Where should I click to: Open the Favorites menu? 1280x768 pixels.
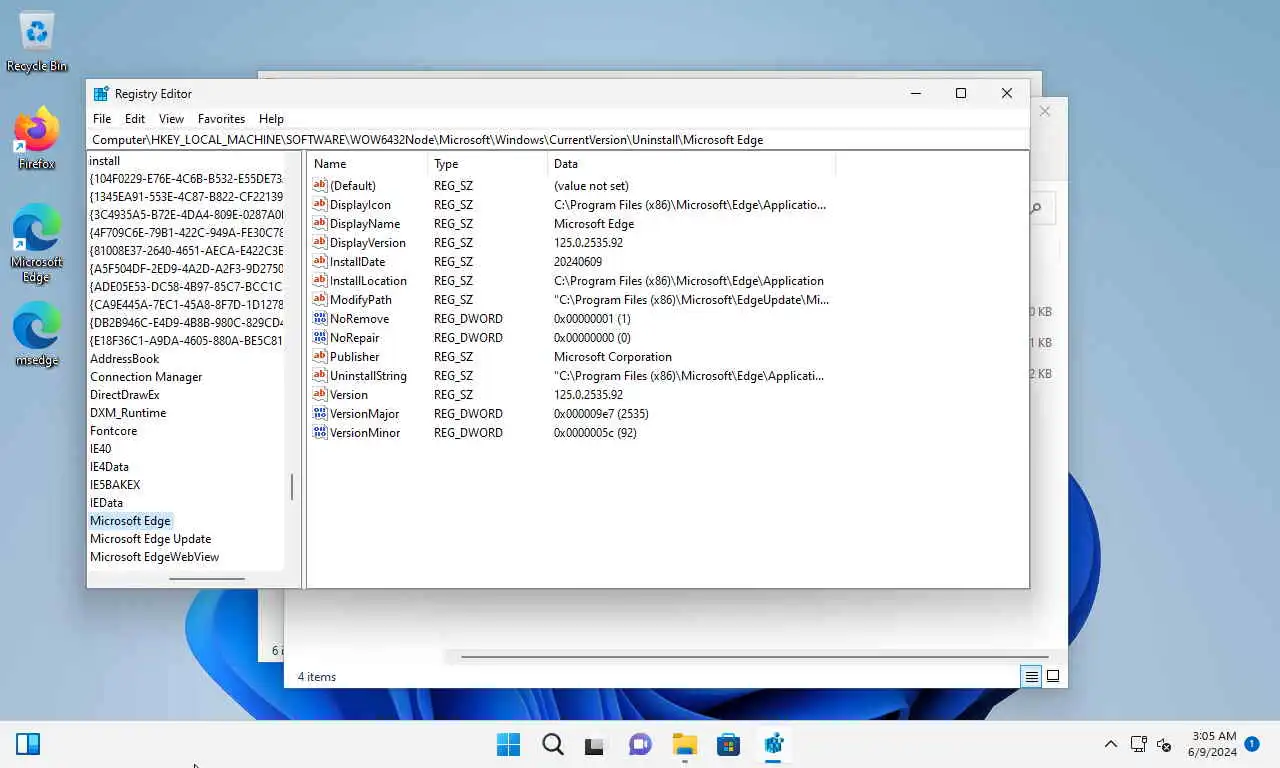tap(221, 118)
